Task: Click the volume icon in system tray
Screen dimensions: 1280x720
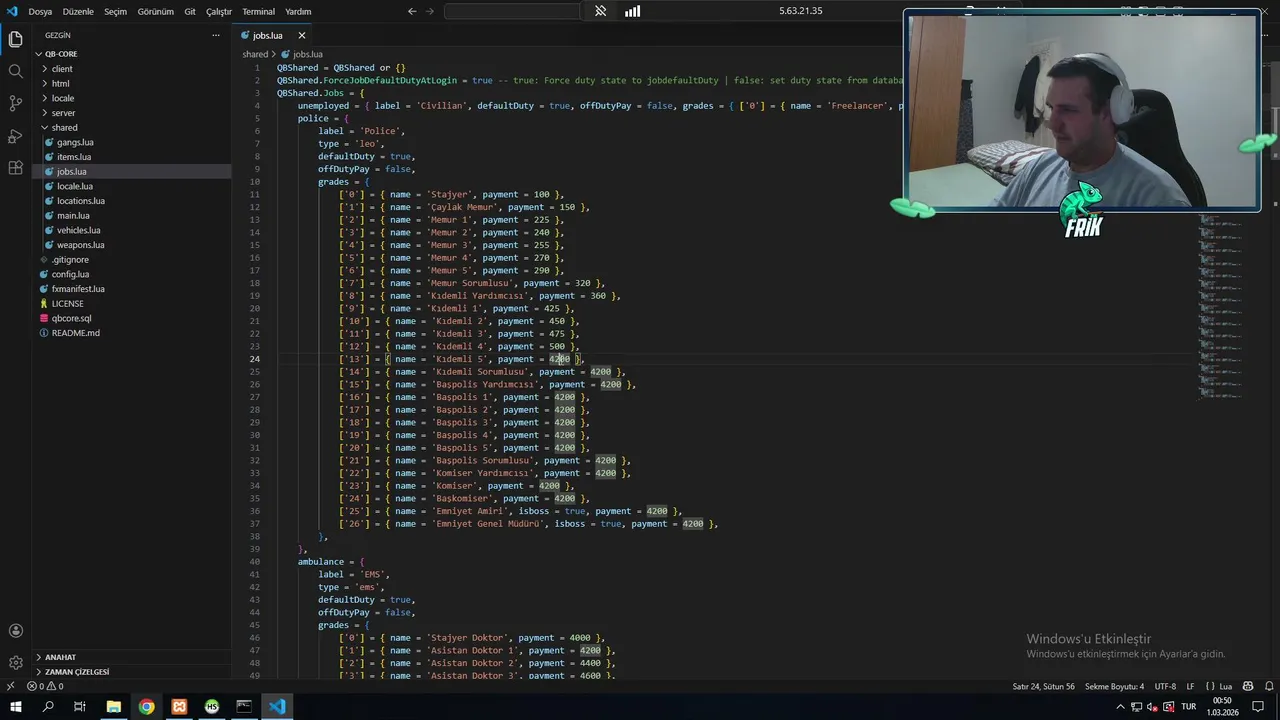Action: click(1151, 706)
